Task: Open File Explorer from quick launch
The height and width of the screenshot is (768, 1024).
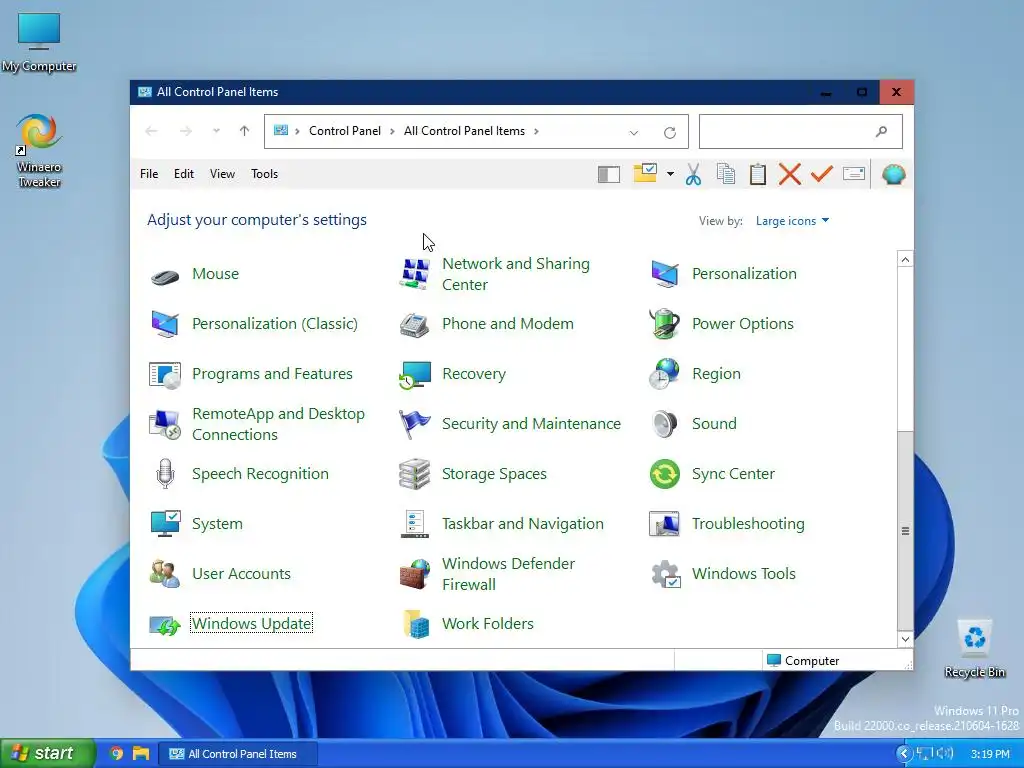Action: tap(140, 754)
